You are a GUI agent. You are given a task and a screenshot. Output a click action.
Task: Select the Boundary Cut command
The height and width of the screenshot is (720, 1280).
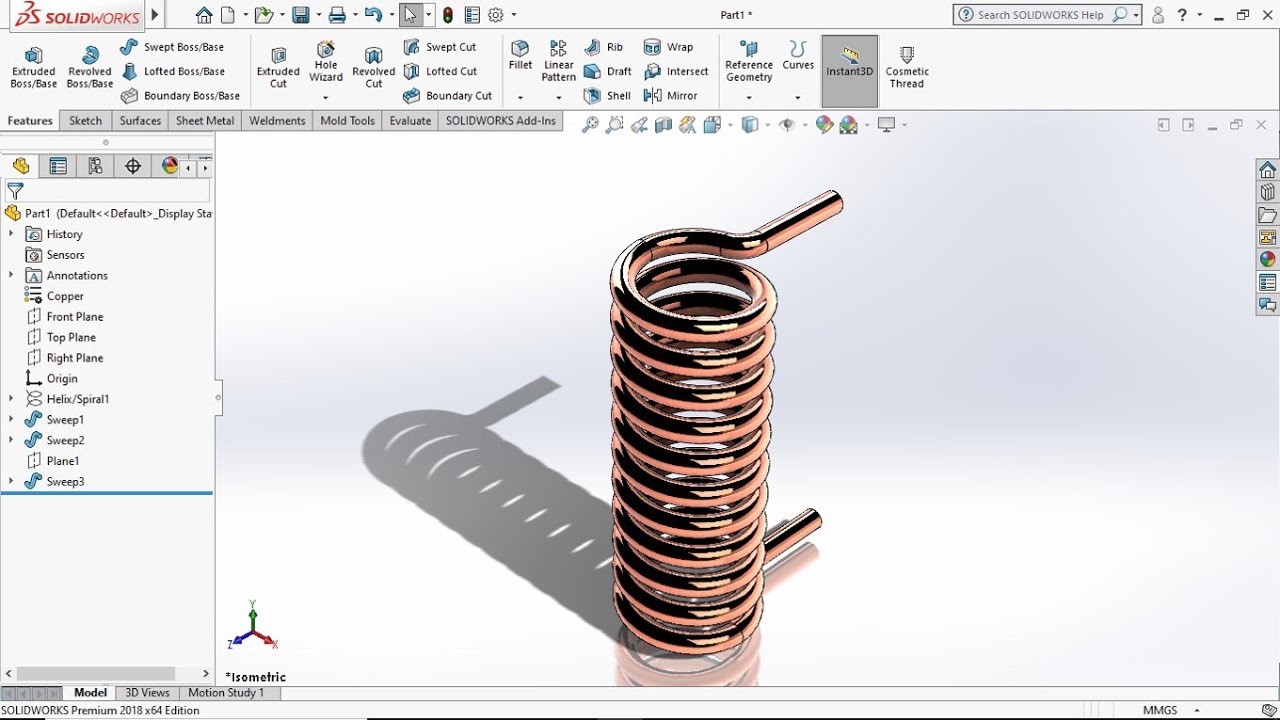coord(447,96)
